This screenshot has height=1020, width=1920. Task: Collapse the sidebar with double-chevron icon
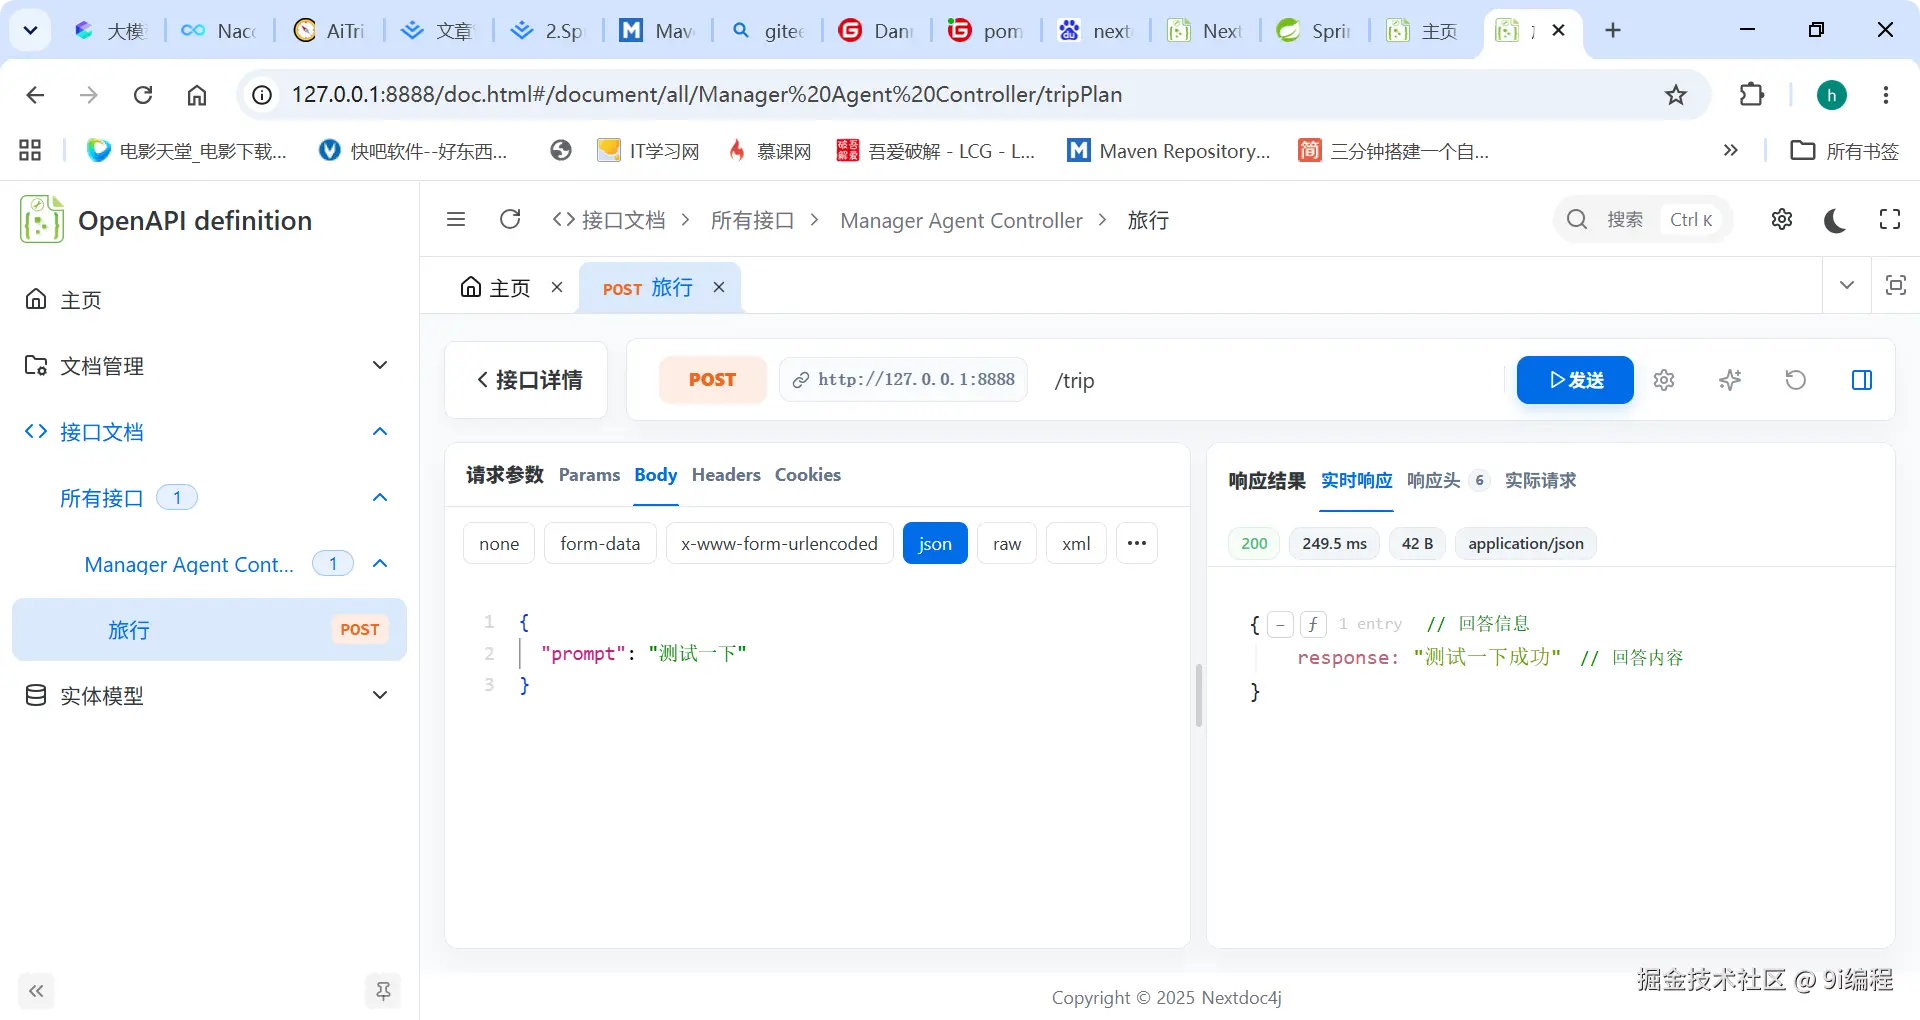point(36,991)
